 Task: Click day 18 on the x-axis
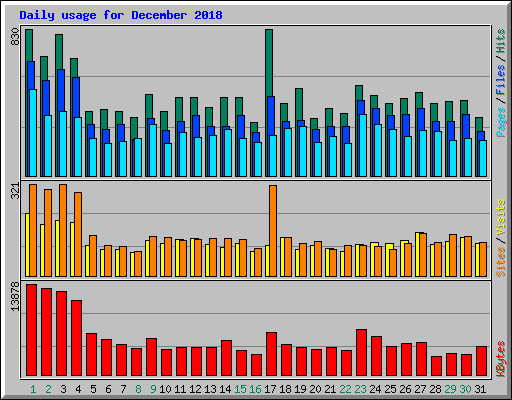point(285,389)
